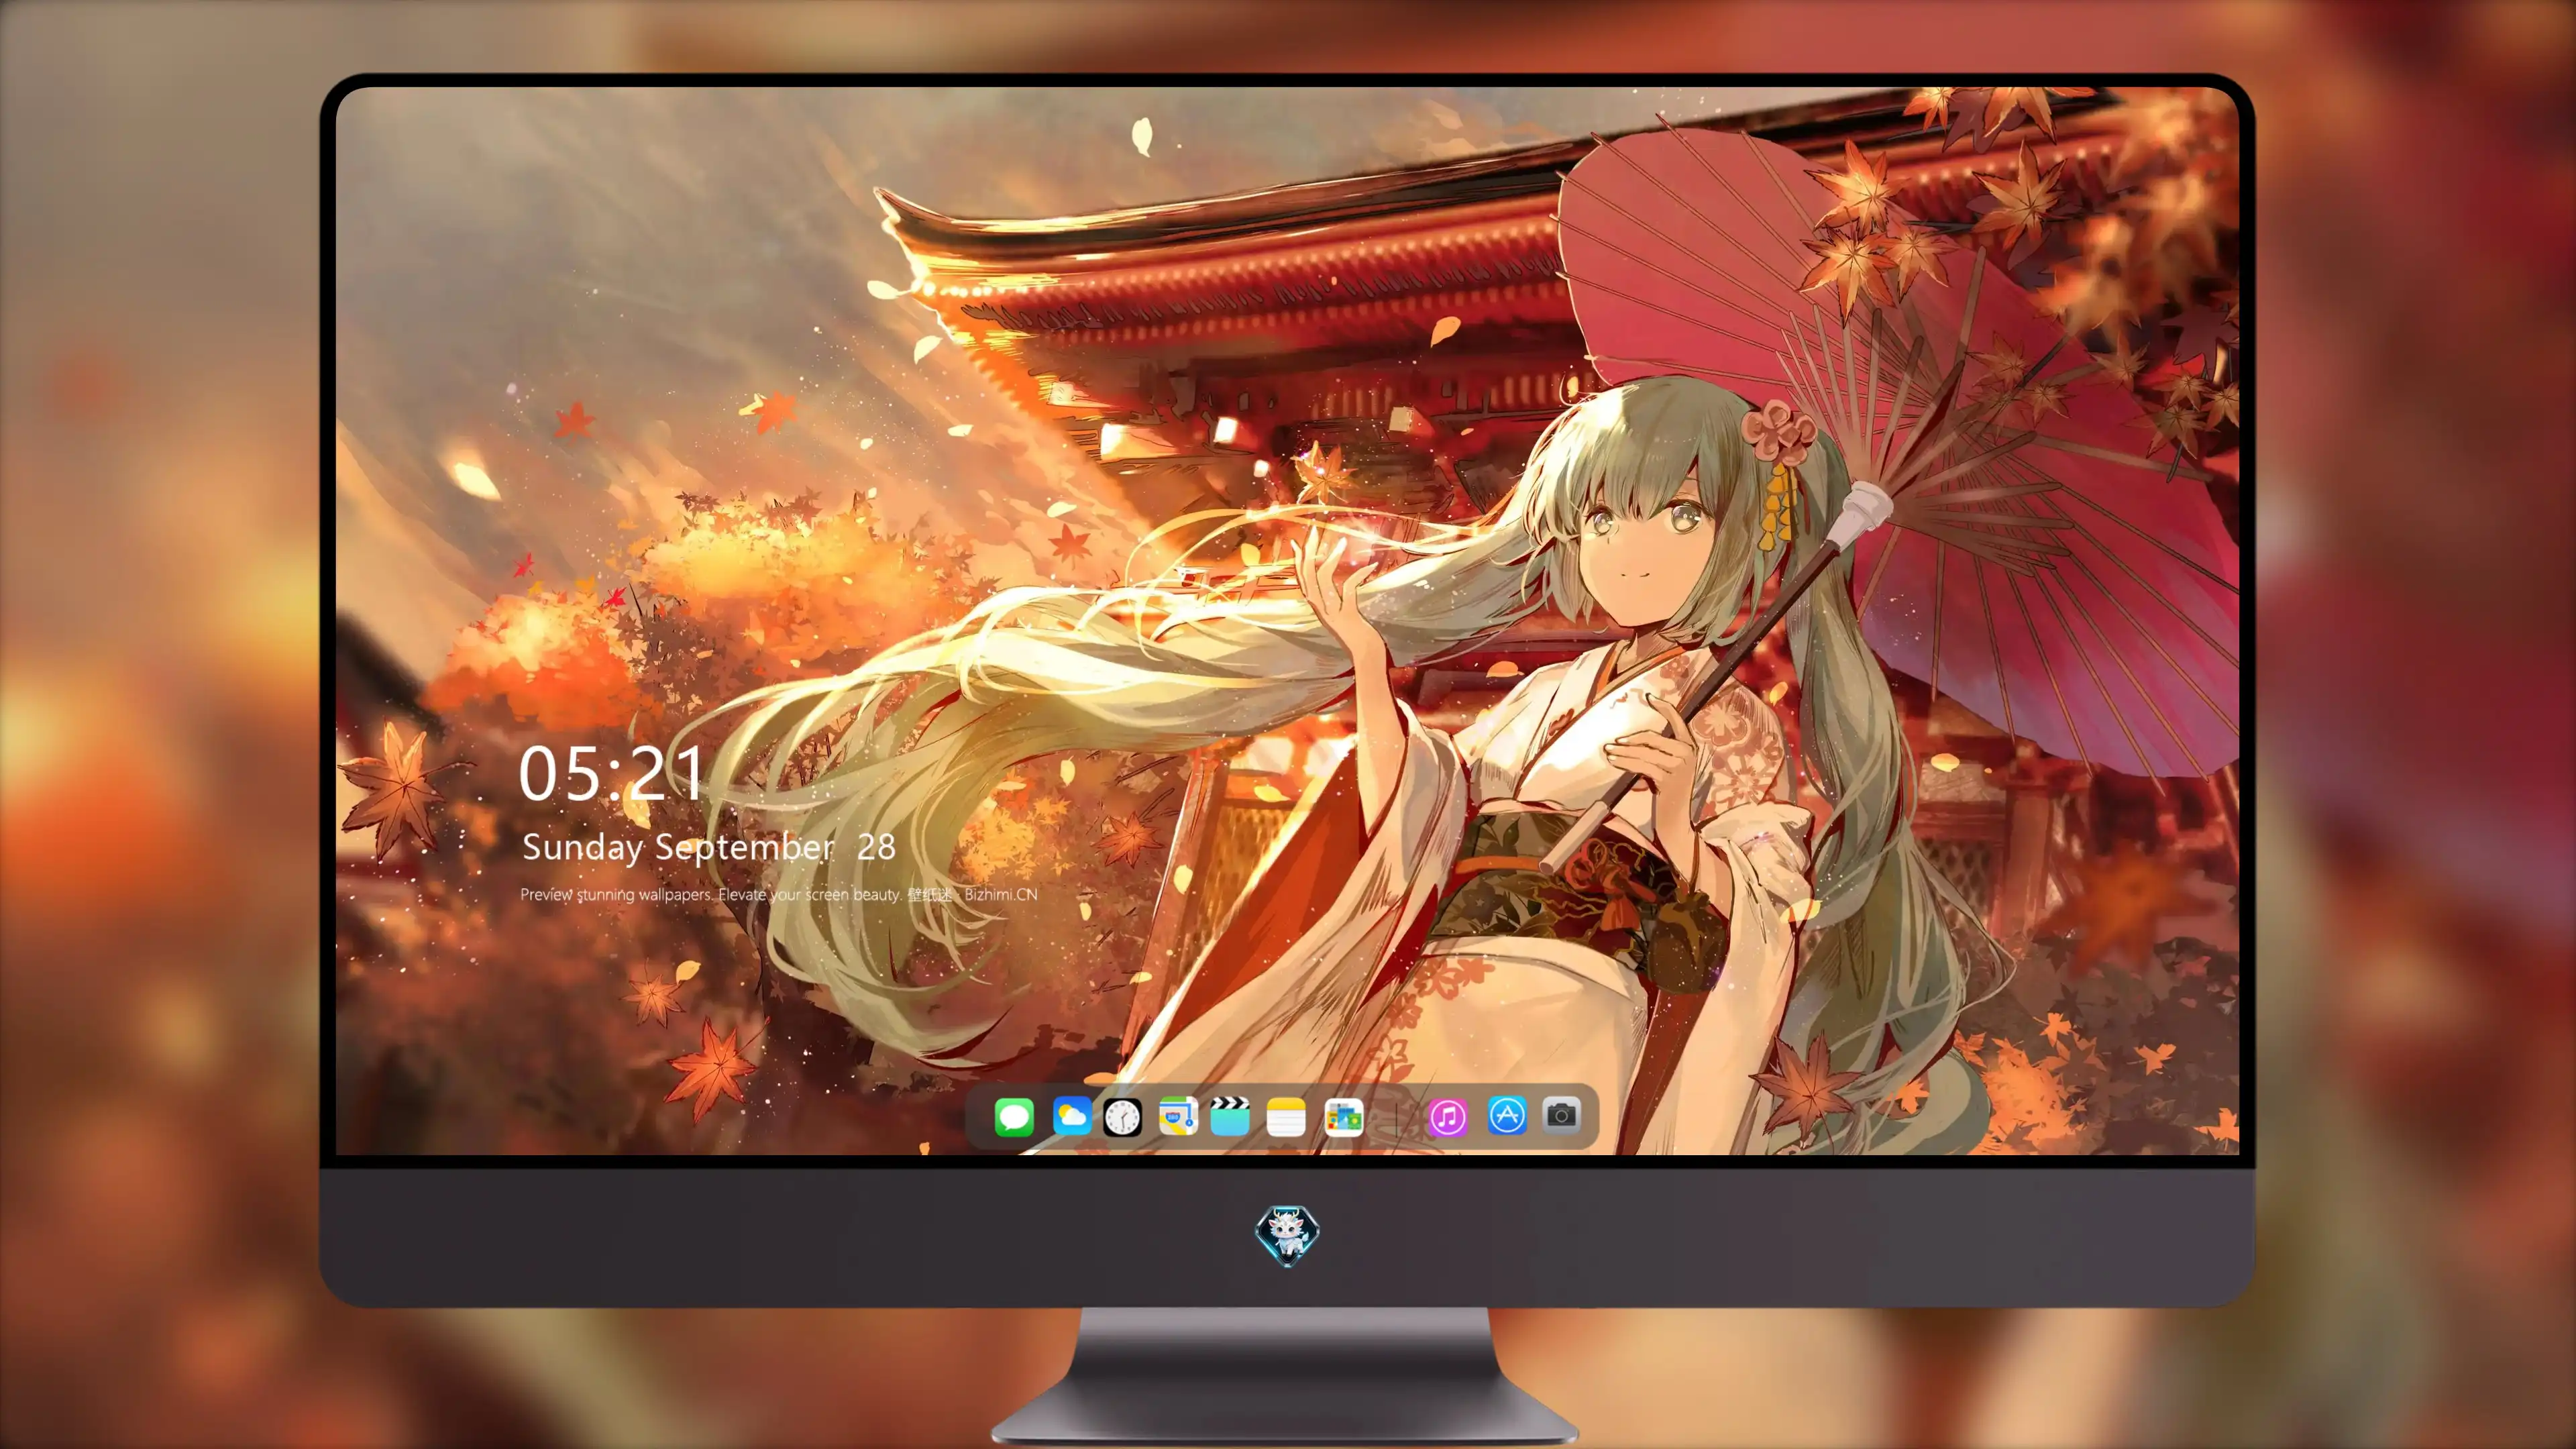Open the photo gallery app icon
The height and width of the screenshot is (1449, 2576).
coord(1343,1116)
